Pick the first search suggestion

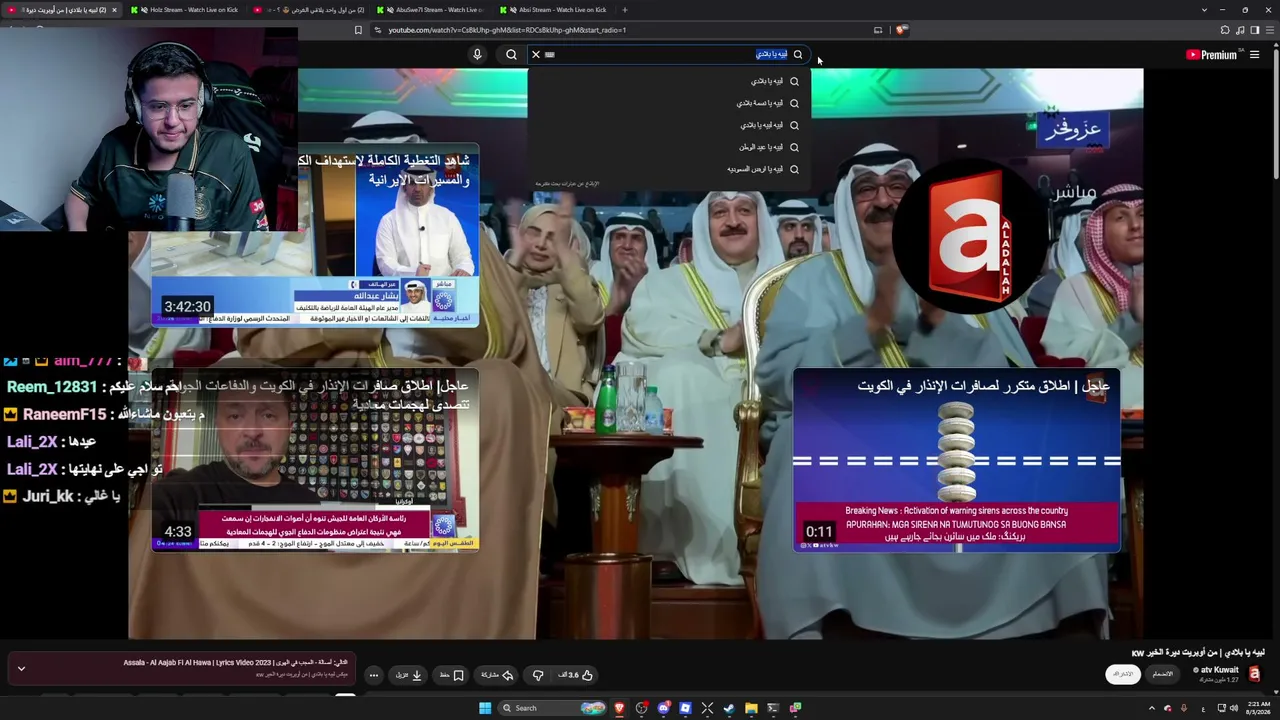point(669,81)
